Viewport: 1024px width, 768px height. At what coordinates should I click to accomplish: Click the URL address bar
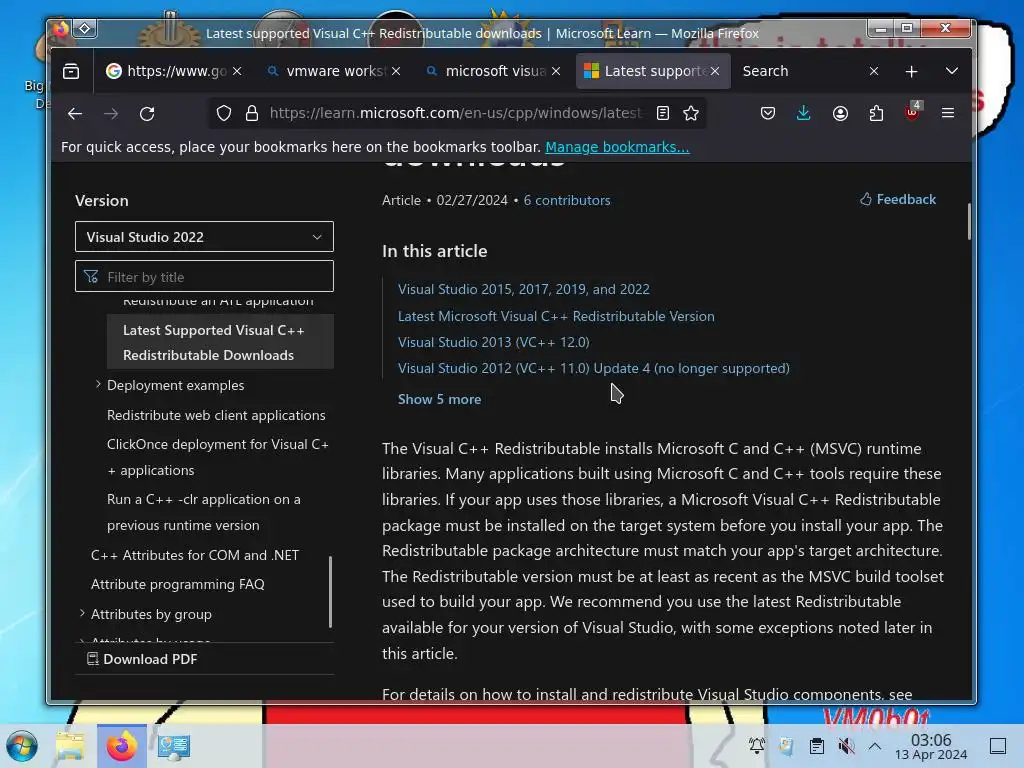(455, 113)
